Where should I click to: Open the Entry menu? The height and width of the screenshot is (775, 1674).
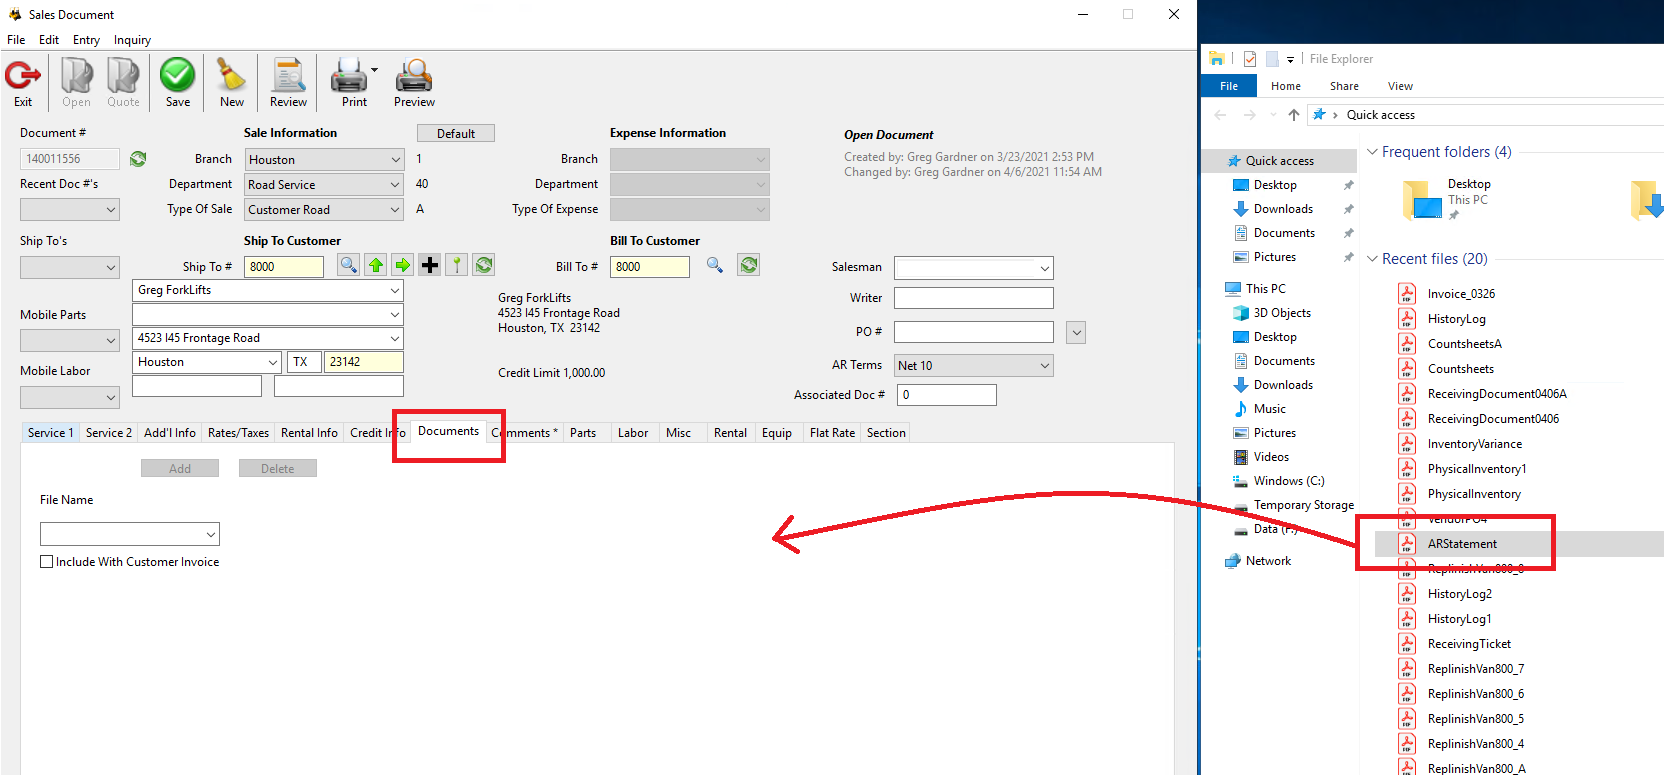pyautogui.click(x=86, y=40)
